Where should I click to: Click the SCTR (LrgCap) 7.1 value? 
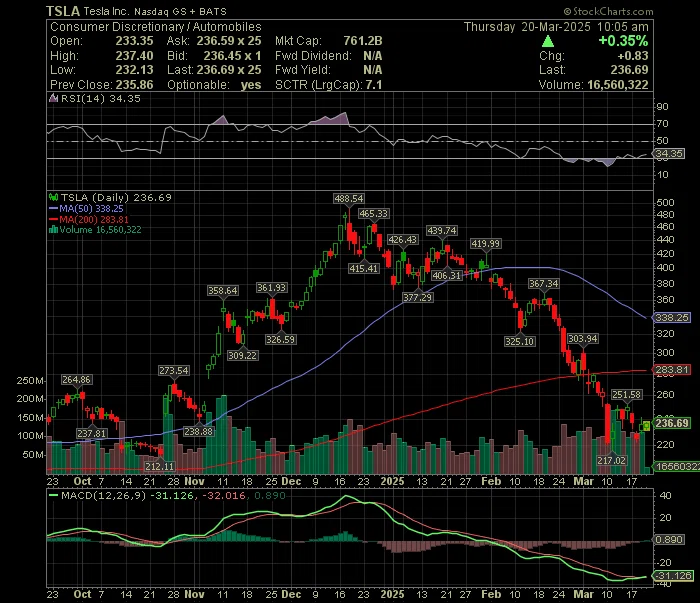point(374,85)
